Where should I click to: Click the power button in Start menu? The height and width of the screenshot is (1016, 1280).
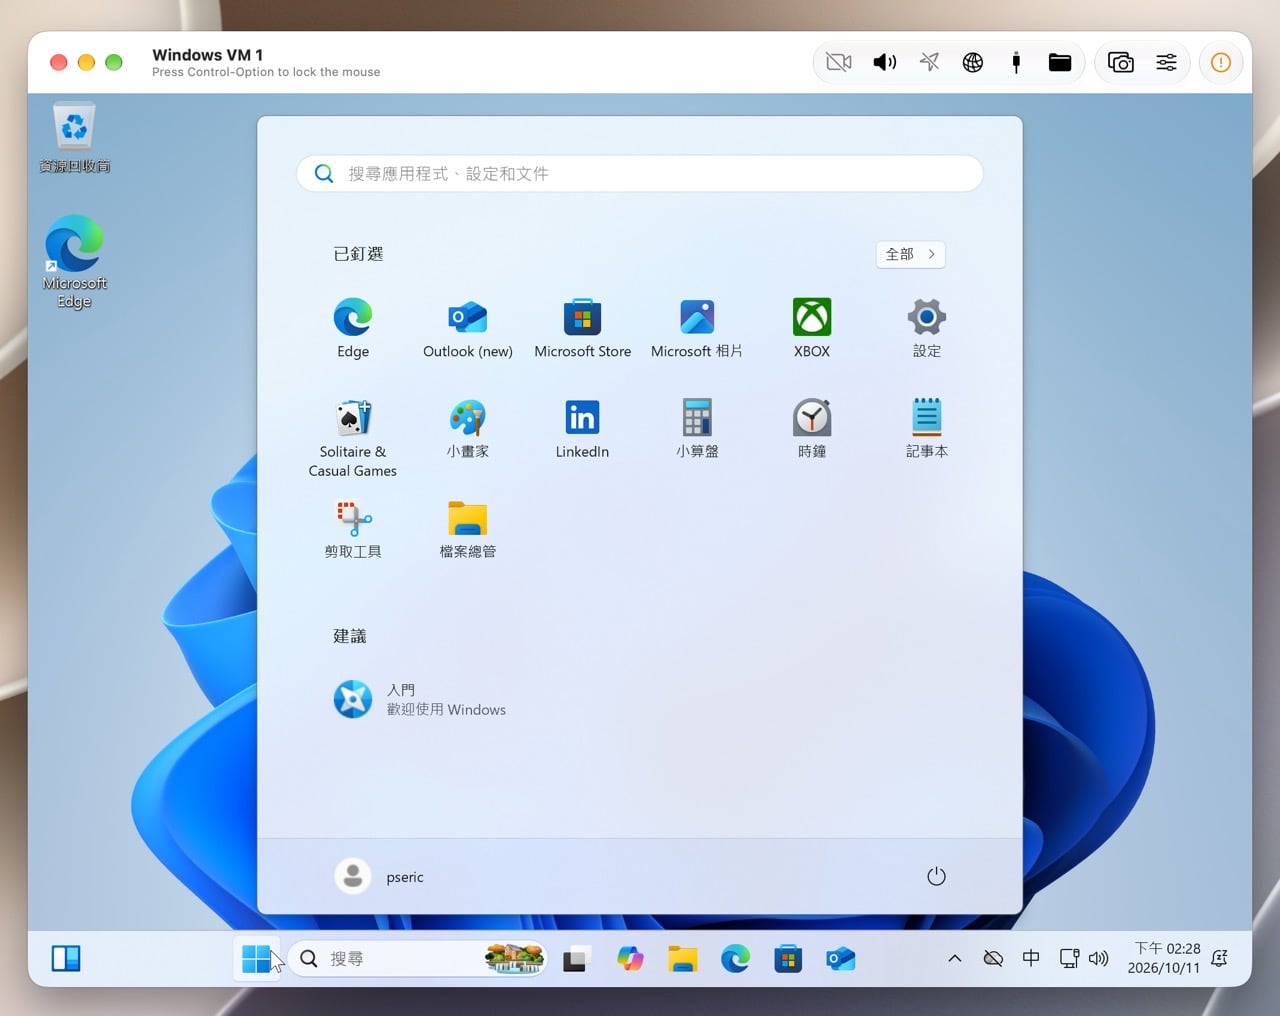point(936,876)
